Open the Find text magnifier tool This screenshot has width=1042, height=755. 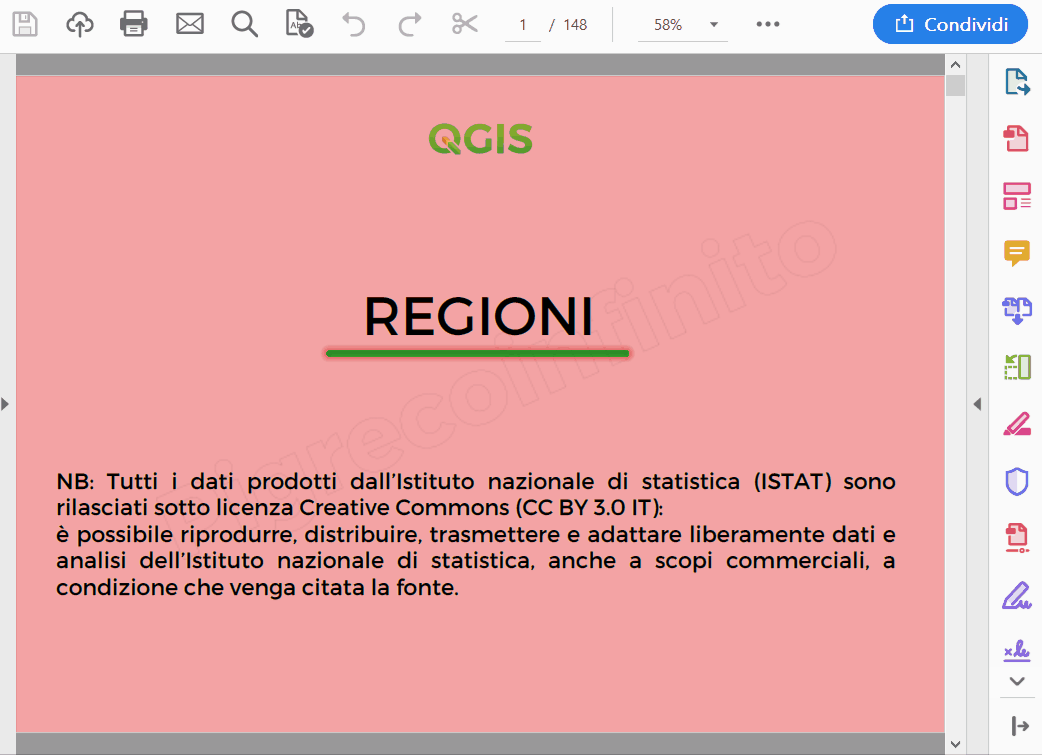pos(244,24)
